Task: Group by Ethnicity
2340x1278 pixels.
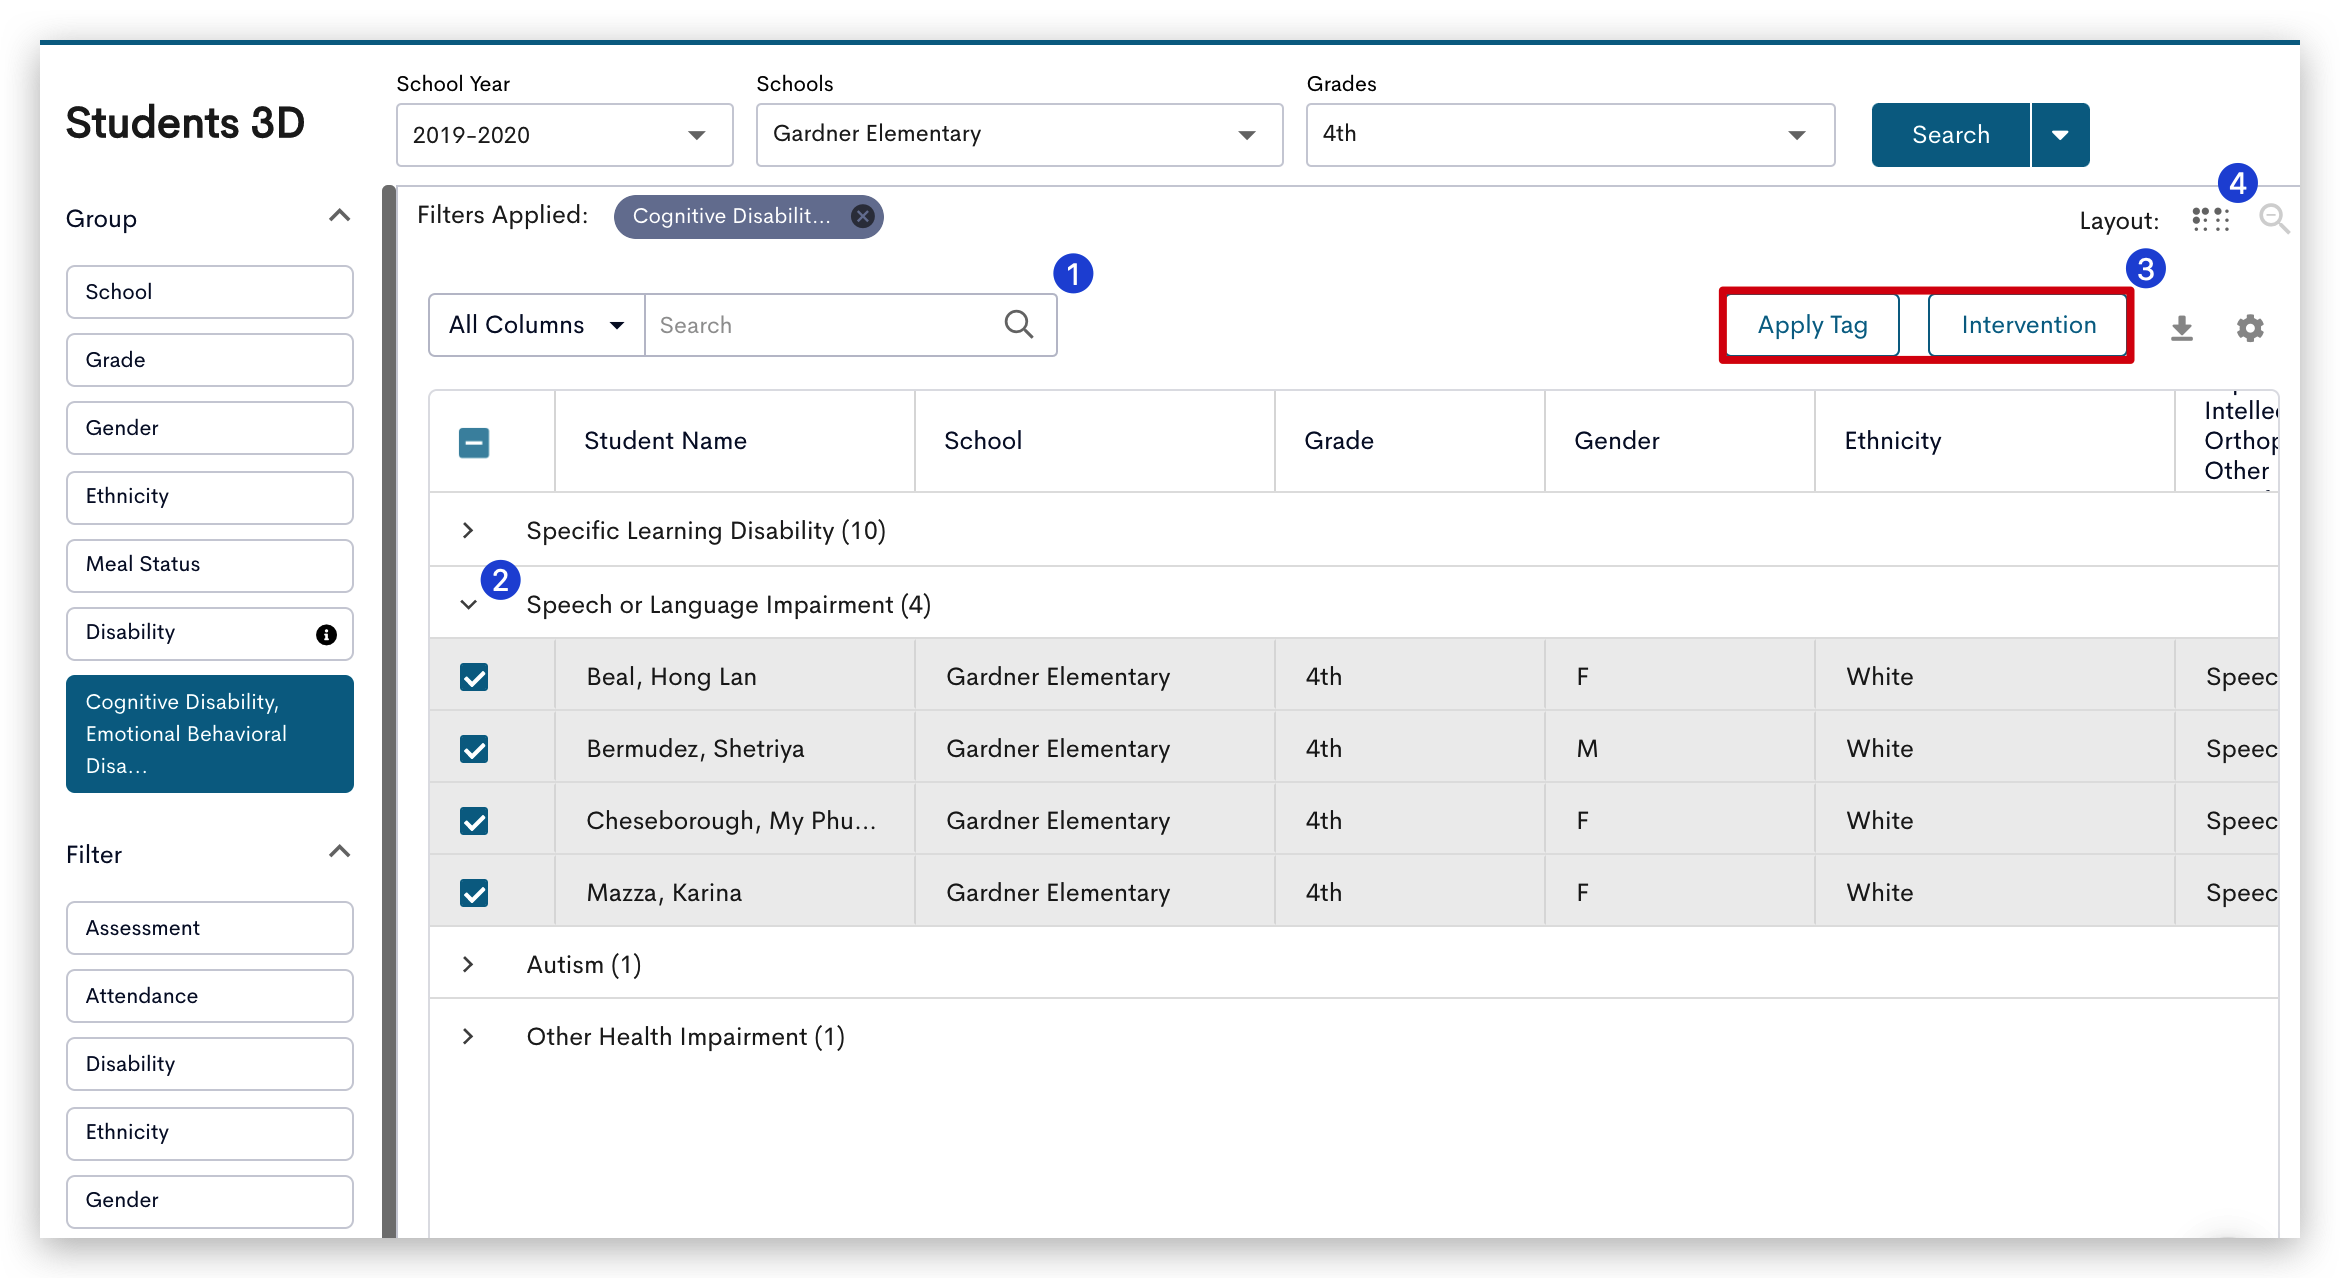Action: pos(210,497)
